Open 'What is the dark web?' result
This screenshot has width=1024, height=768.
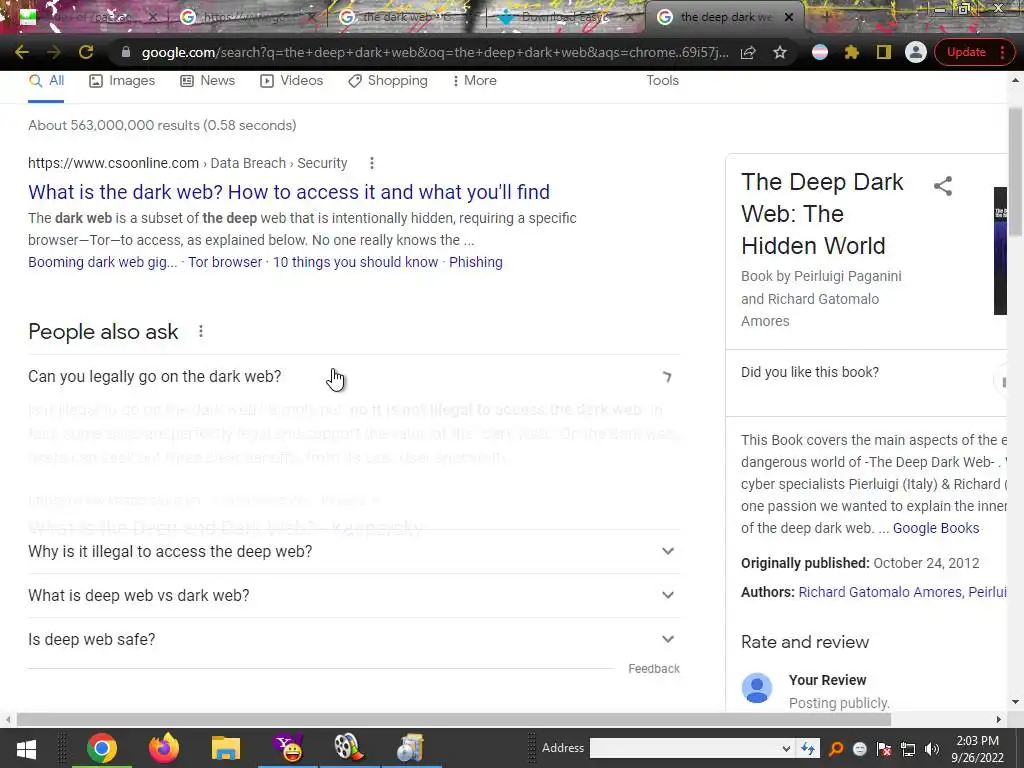click(289, 192)
